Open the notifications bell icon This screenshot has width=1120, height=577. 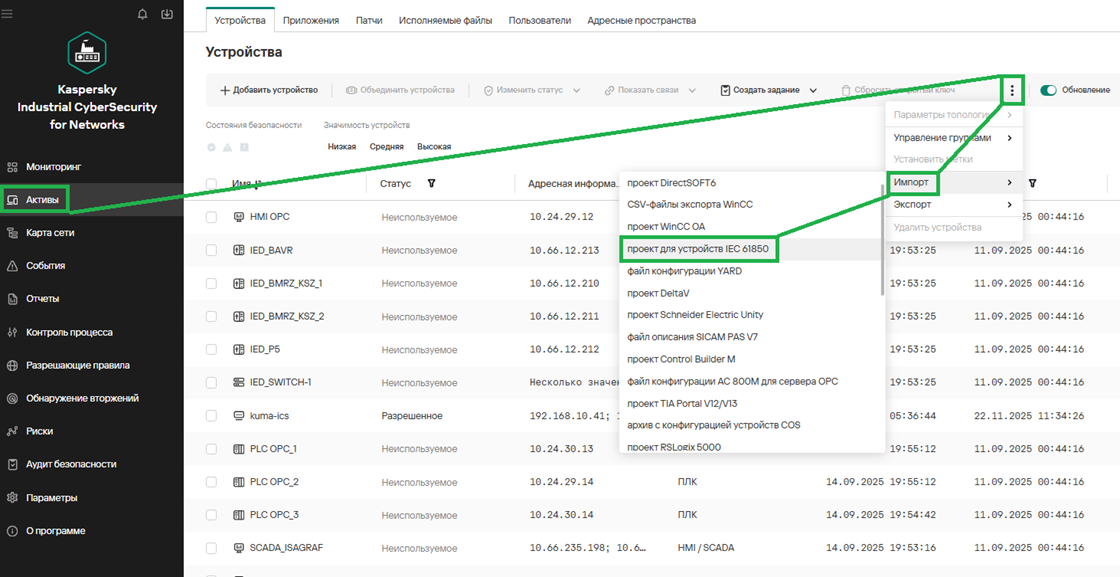pyautogui.click(x=142, y=14)
